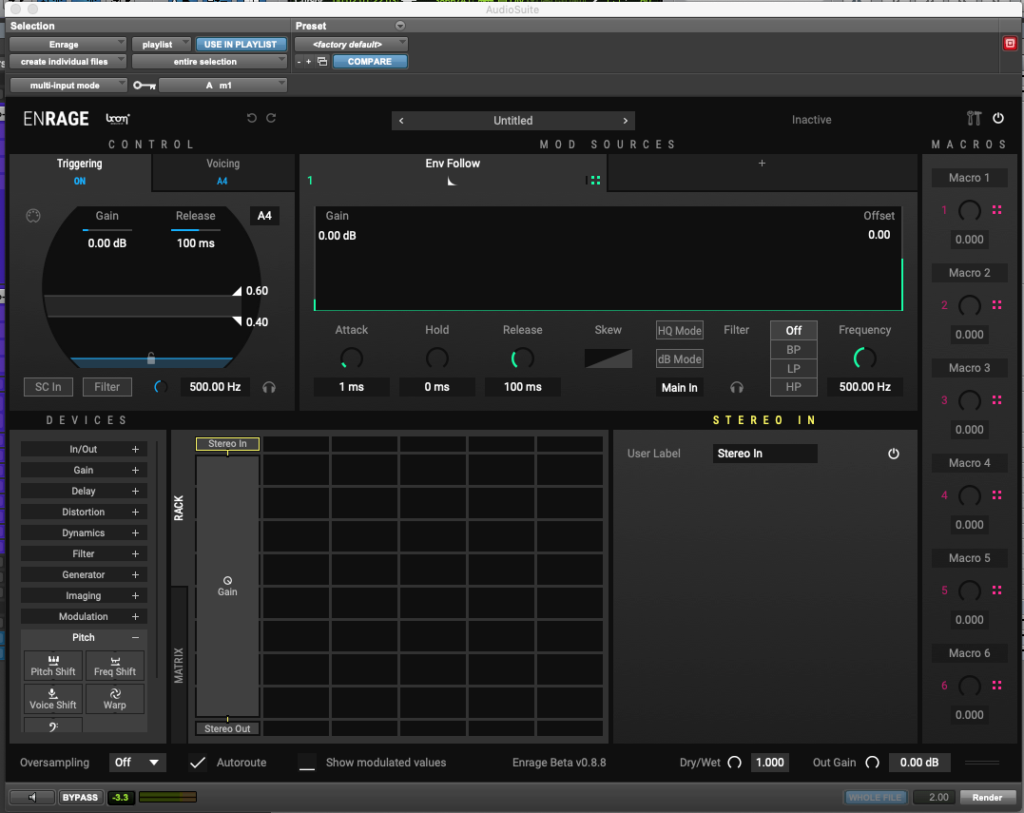
Task: Open the playlist dropdown
Action: click(x=161, y=44)
